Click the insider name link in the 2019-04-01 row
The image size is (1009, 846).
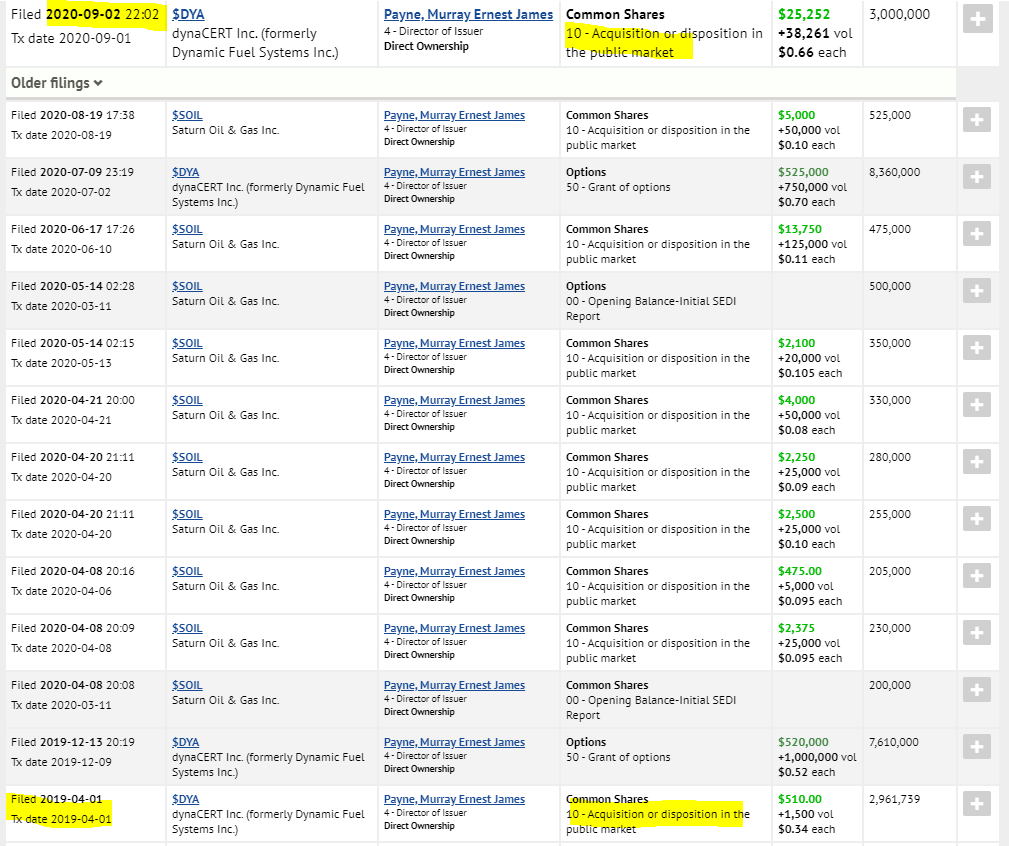coord(454,799)
